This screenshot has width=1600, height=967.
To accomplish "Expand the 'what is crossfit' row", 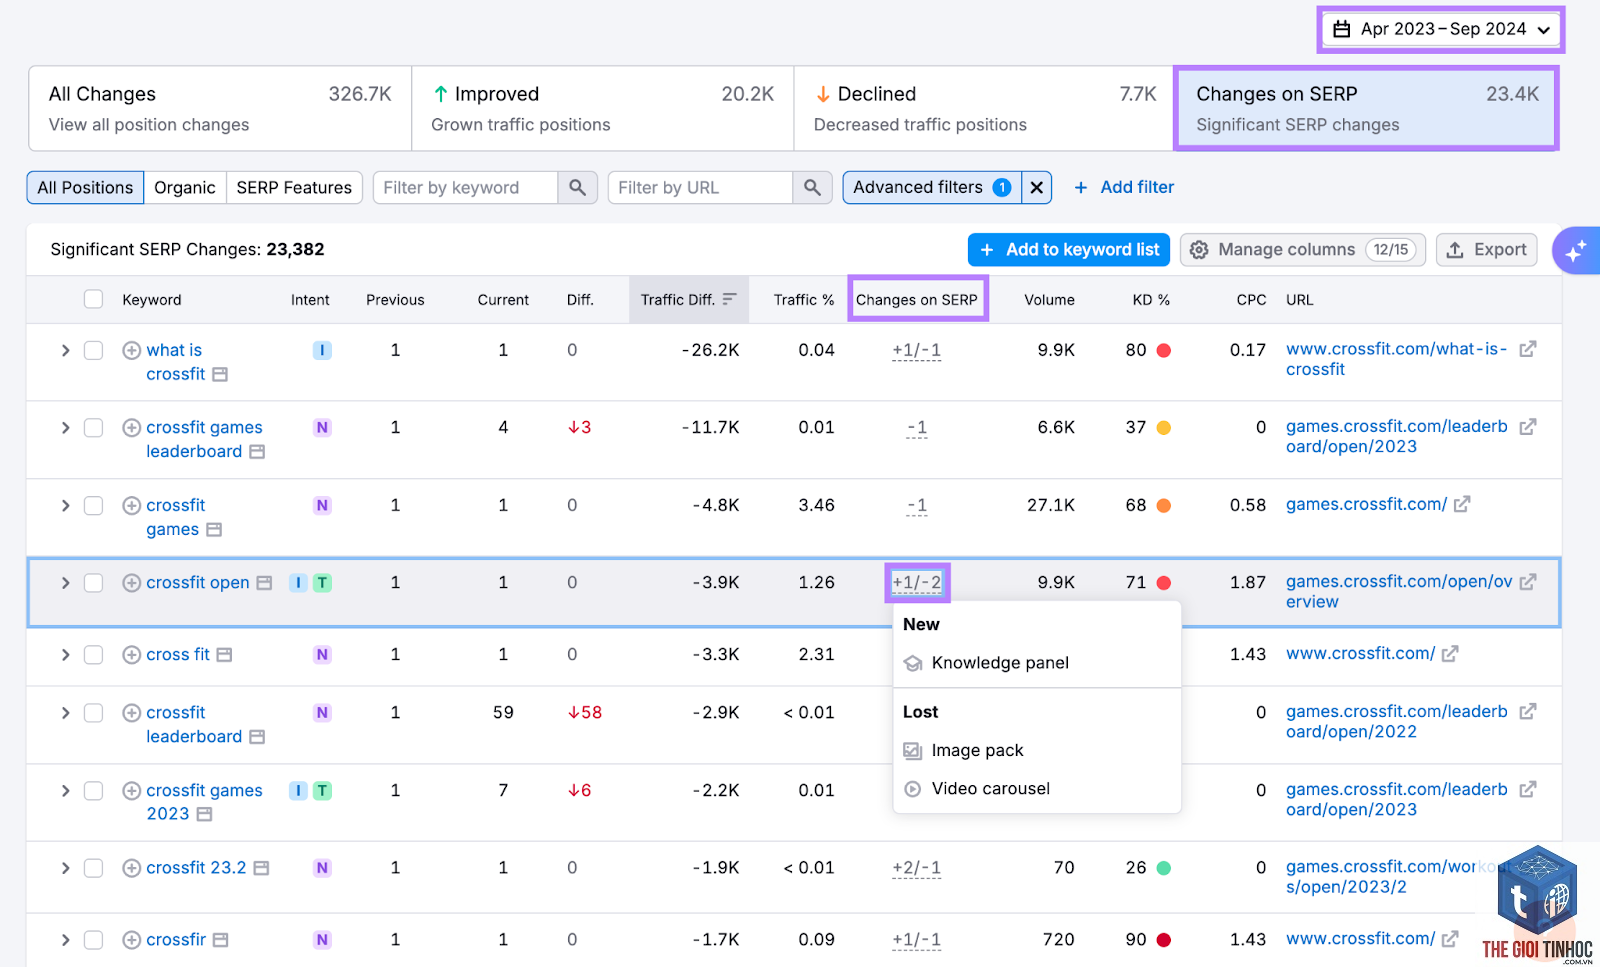I will point(65,350).
